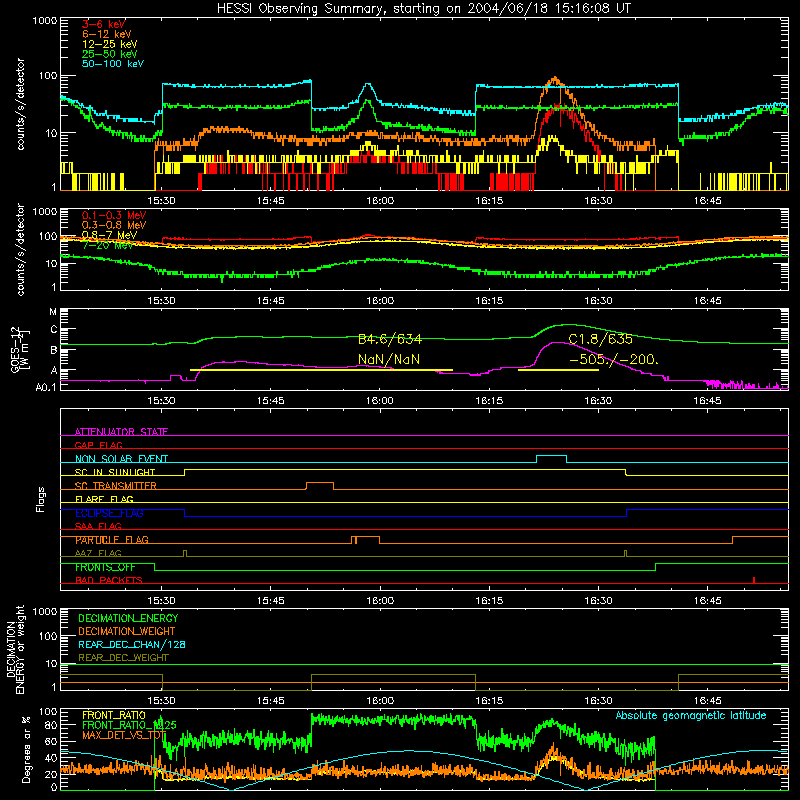800x800 pixels.
Task: Select the FRONTS_OFF flag label
Action: click(105, 567)
